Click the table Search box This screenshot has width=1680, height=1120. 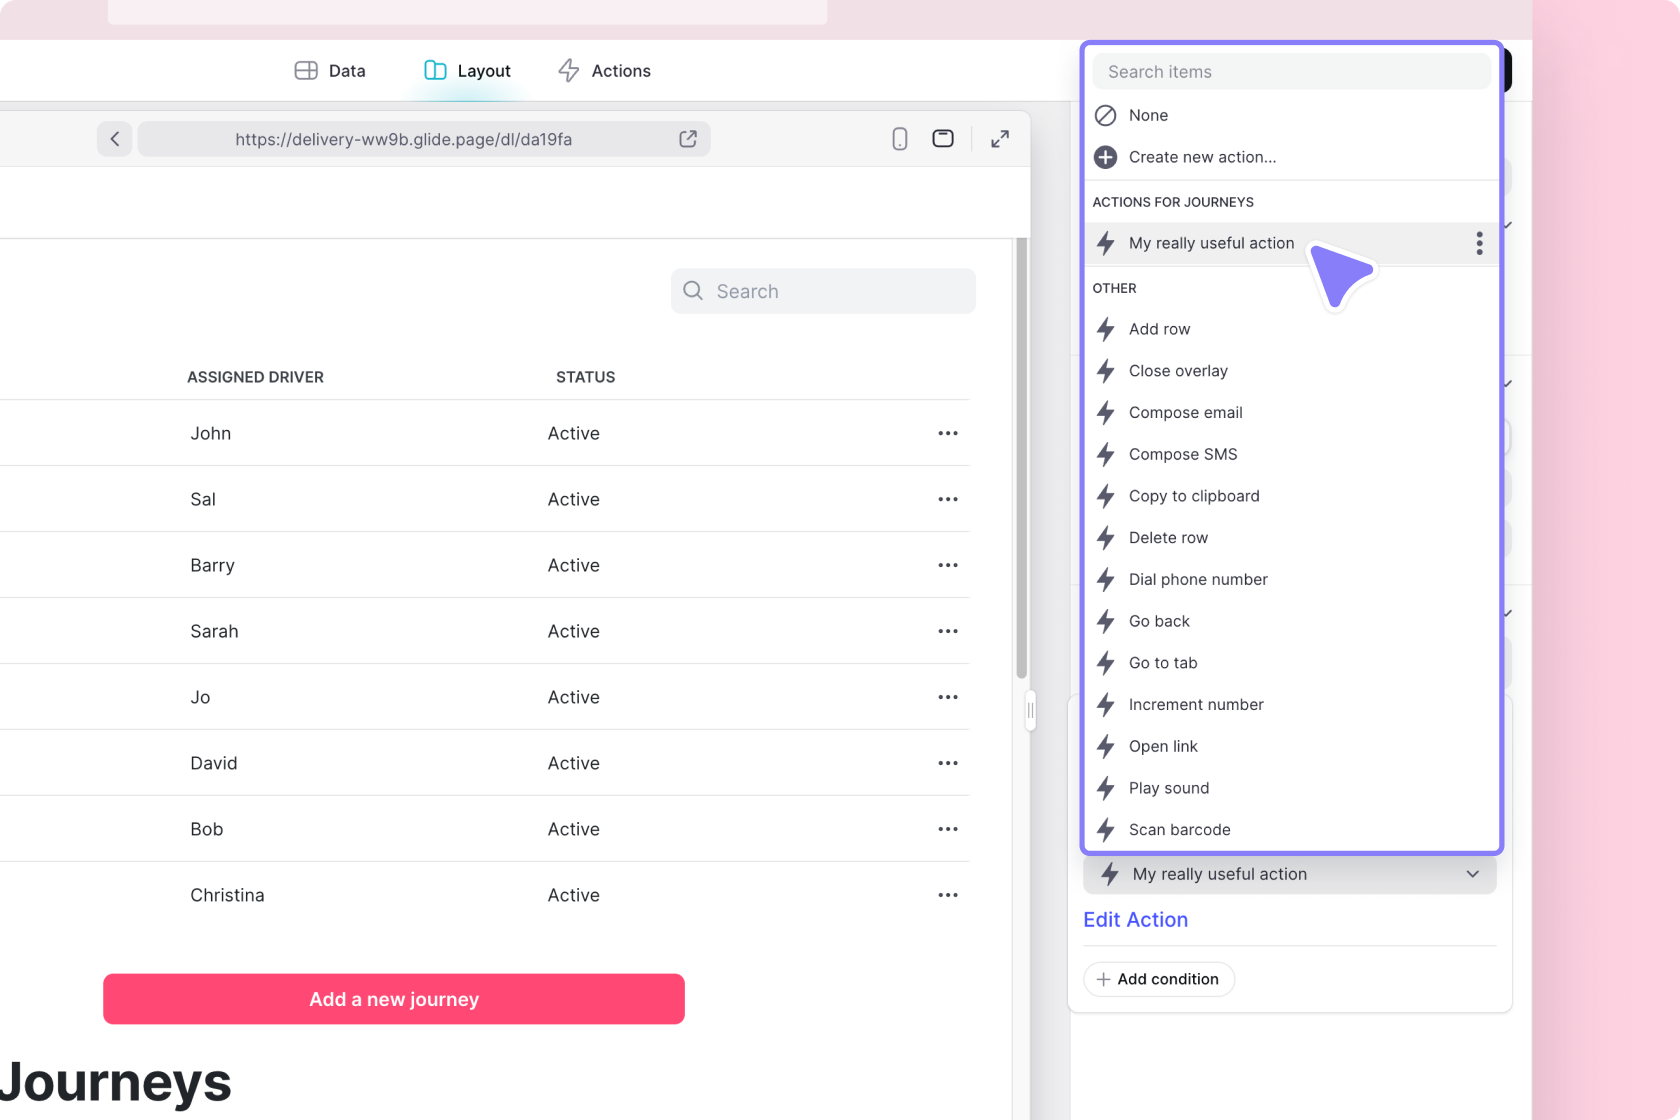click(x=823, y=291)
